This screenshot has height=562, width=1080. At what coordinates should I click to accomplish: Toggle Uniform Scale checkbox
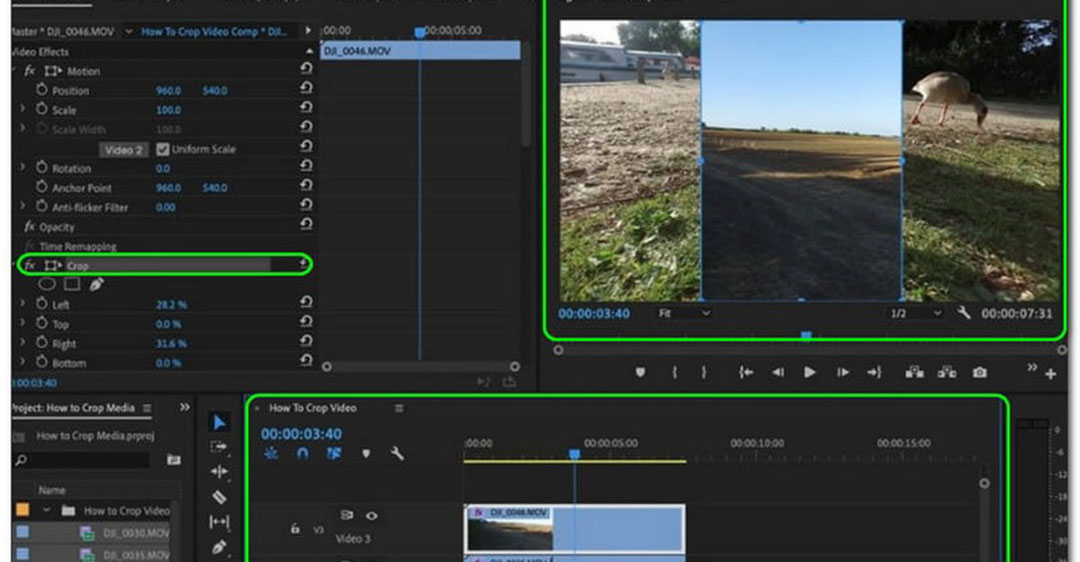pyautogui.click(x=163, y=149)
